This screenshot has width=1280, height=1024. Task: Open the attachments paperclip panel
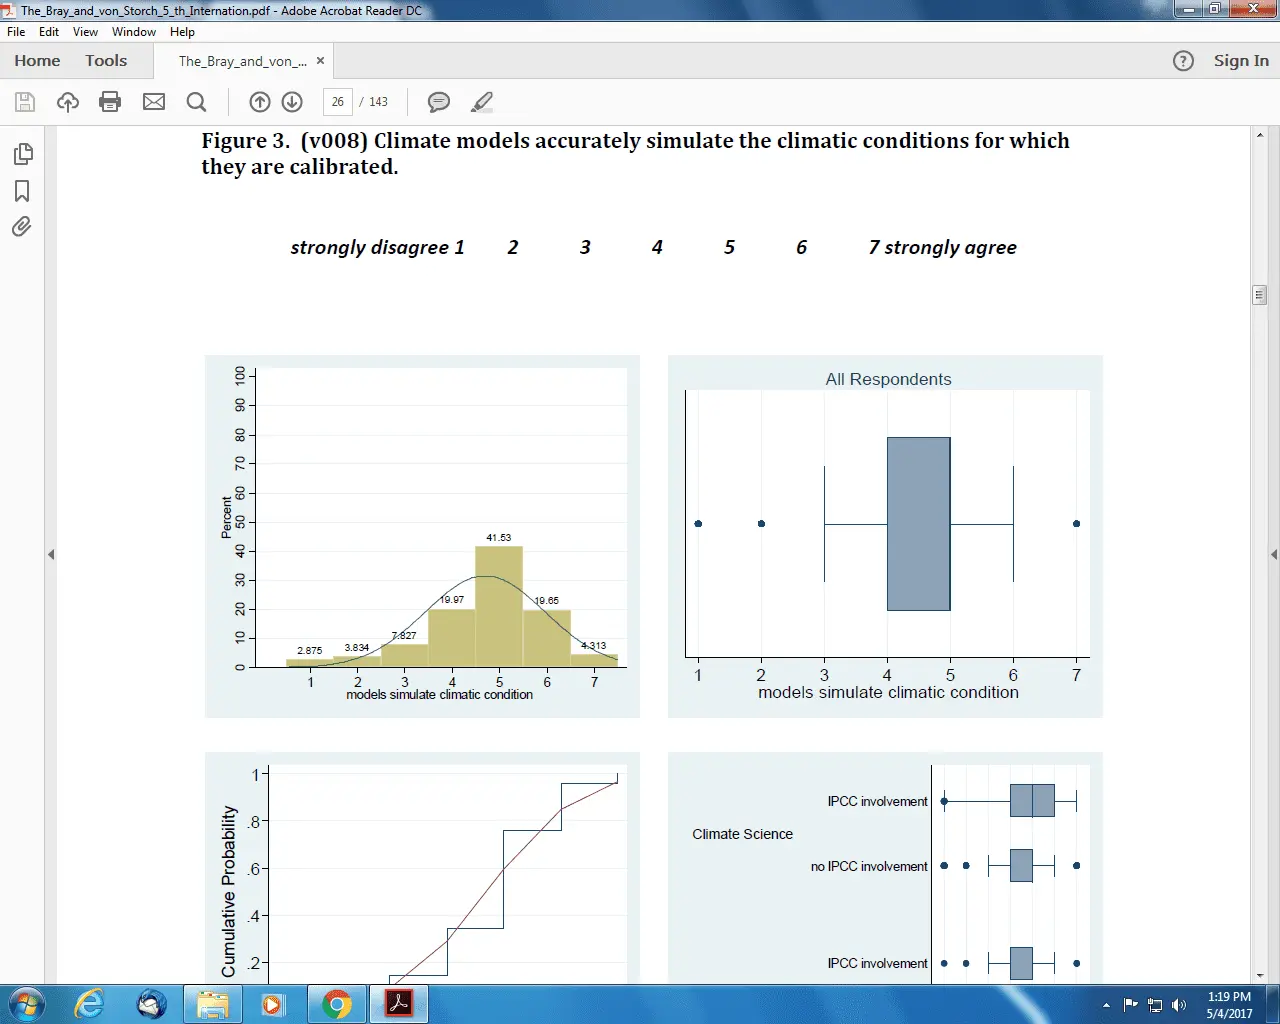[x=22, y=227]
